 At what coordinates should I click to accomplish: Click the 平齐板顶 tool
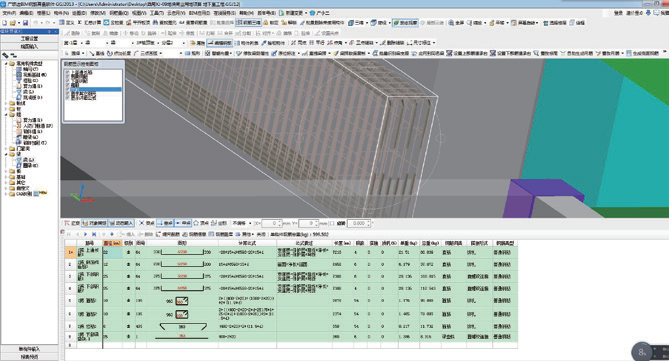tap(138, 23)
